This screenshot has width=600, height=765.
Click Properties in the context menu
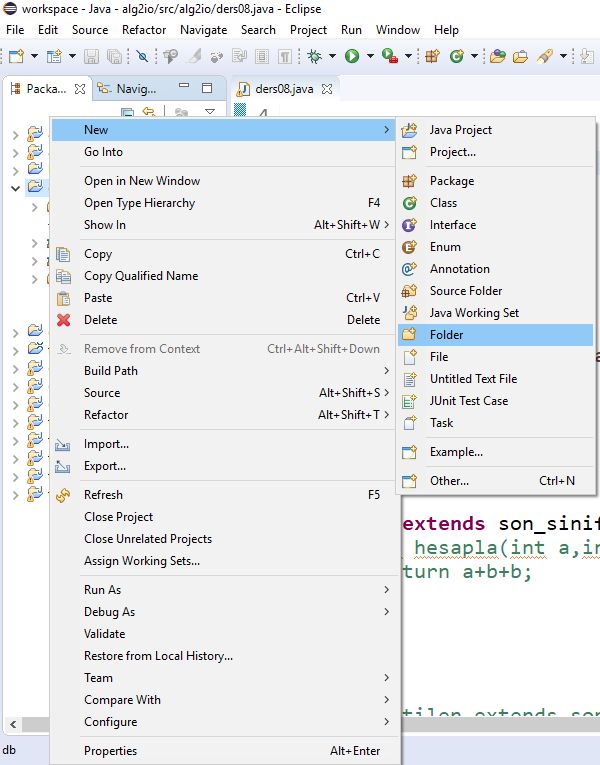coord(223,751)
